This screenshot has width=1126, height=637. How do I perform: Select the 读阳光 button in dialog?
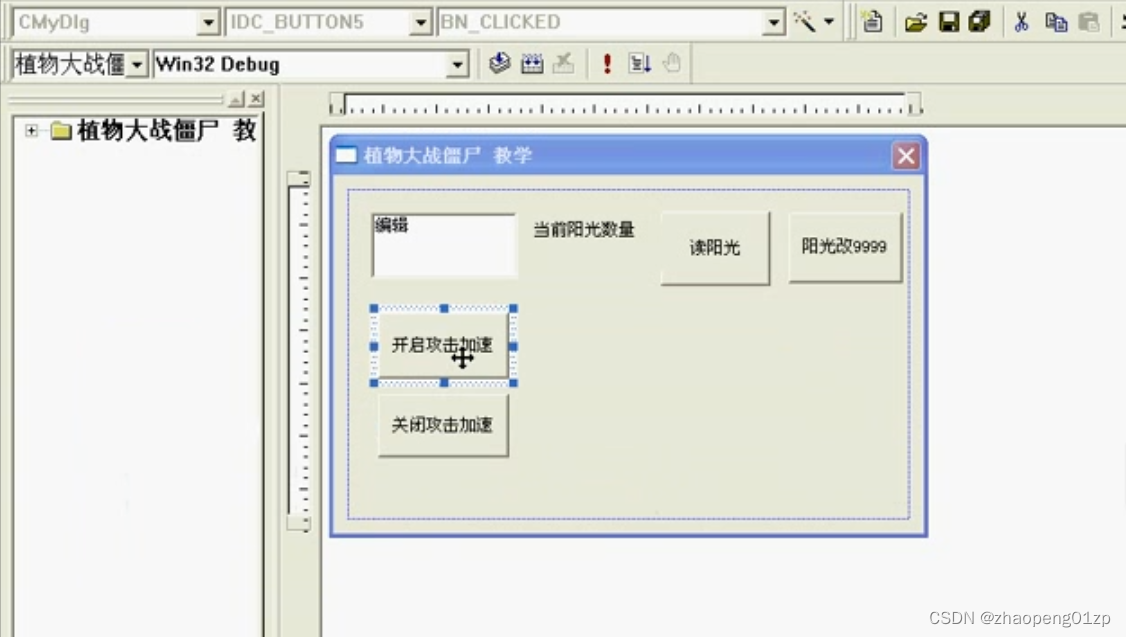[715, 248]
